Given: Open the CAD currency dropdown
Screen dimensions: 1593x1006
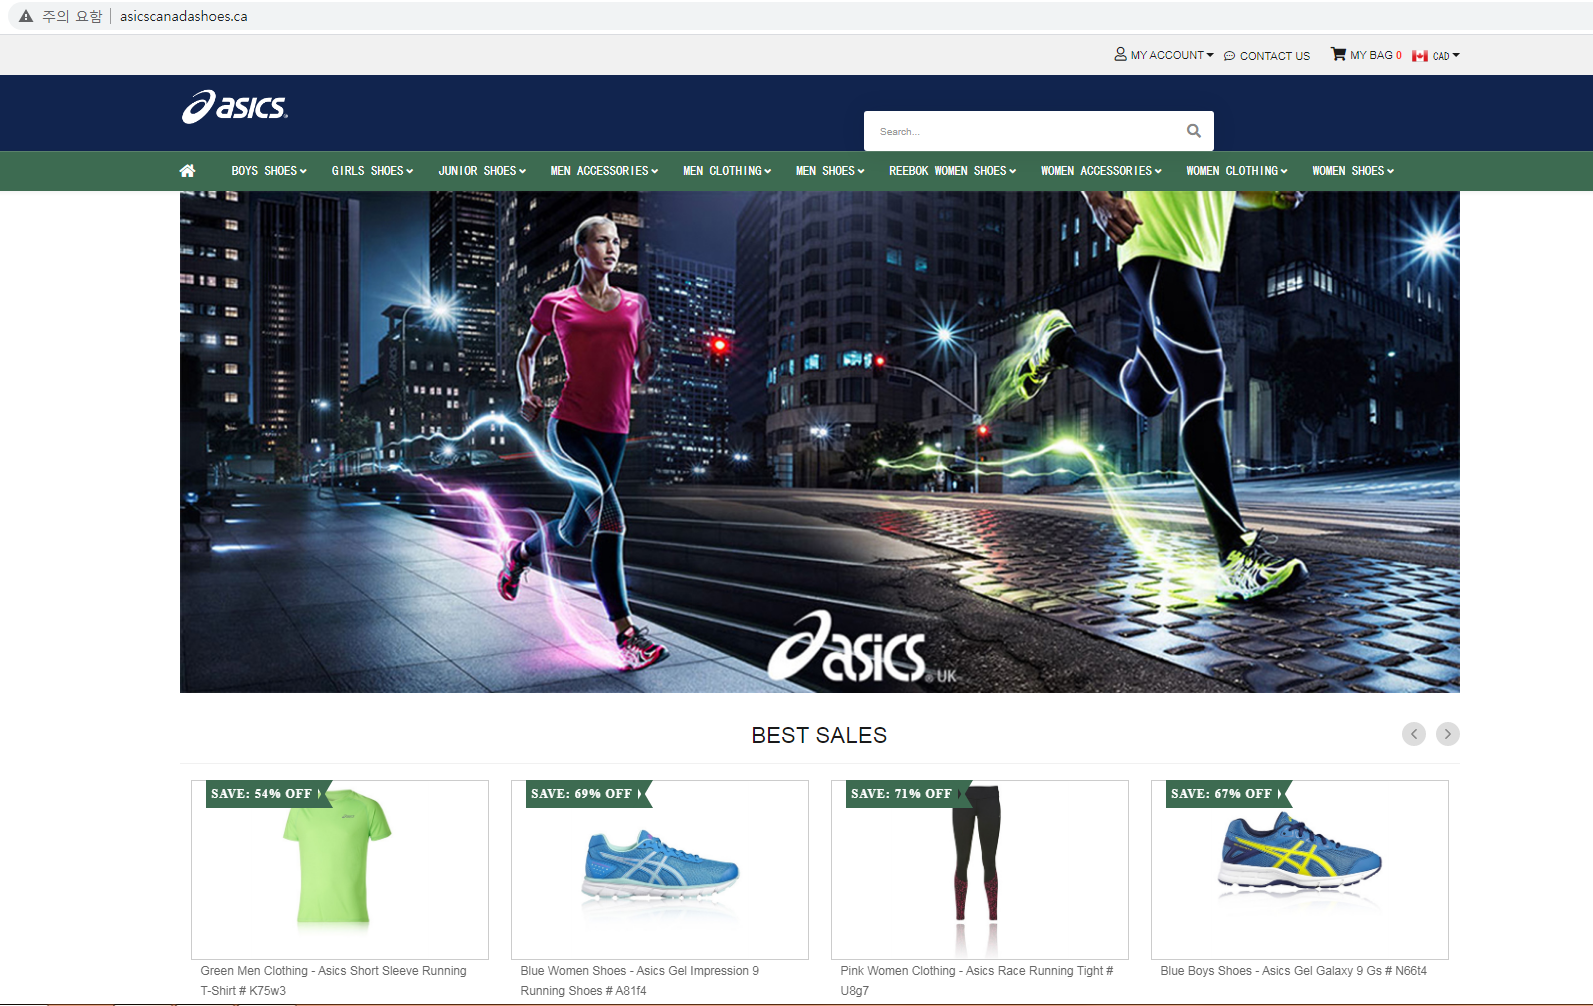Looking at the screenshot, I should (x=1446, y=56).
